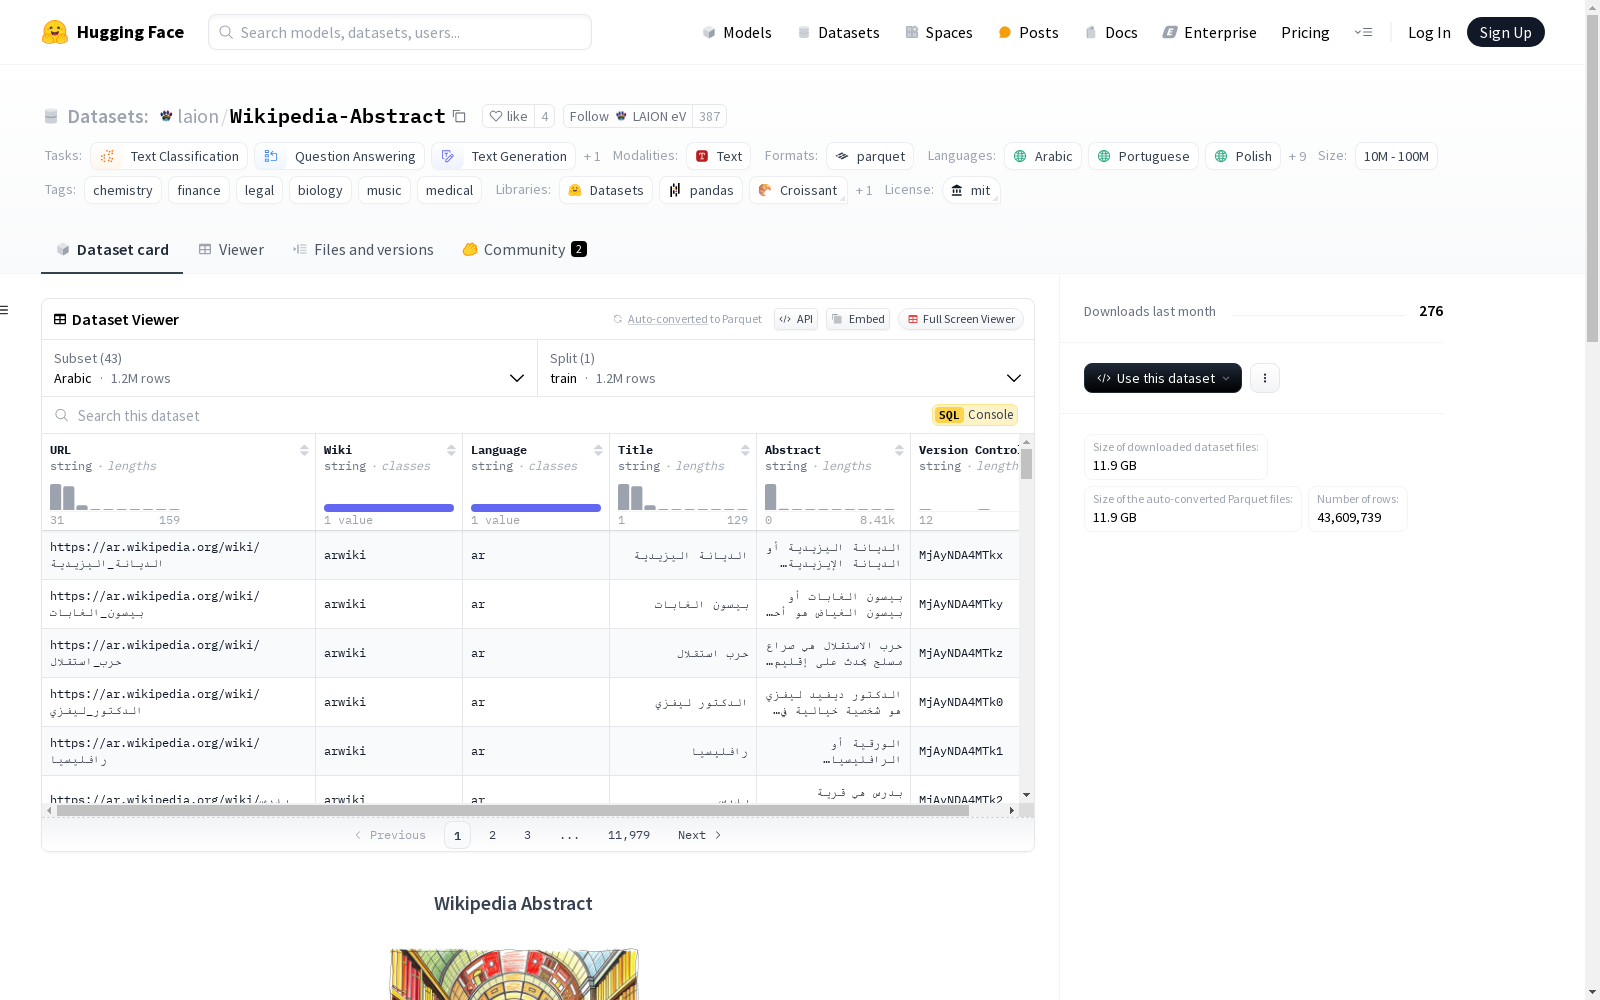
Task: Filter by the Arabic language tag
Action: pyautogui.click(x=1043, y=156)
